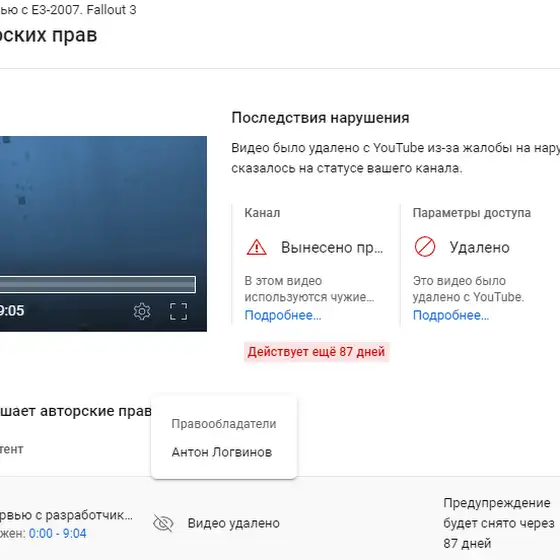Jump to 9:04 timestamp link
Image resolution: width=560 pixels, height=560 pixels.
click(x=75, y=533)
